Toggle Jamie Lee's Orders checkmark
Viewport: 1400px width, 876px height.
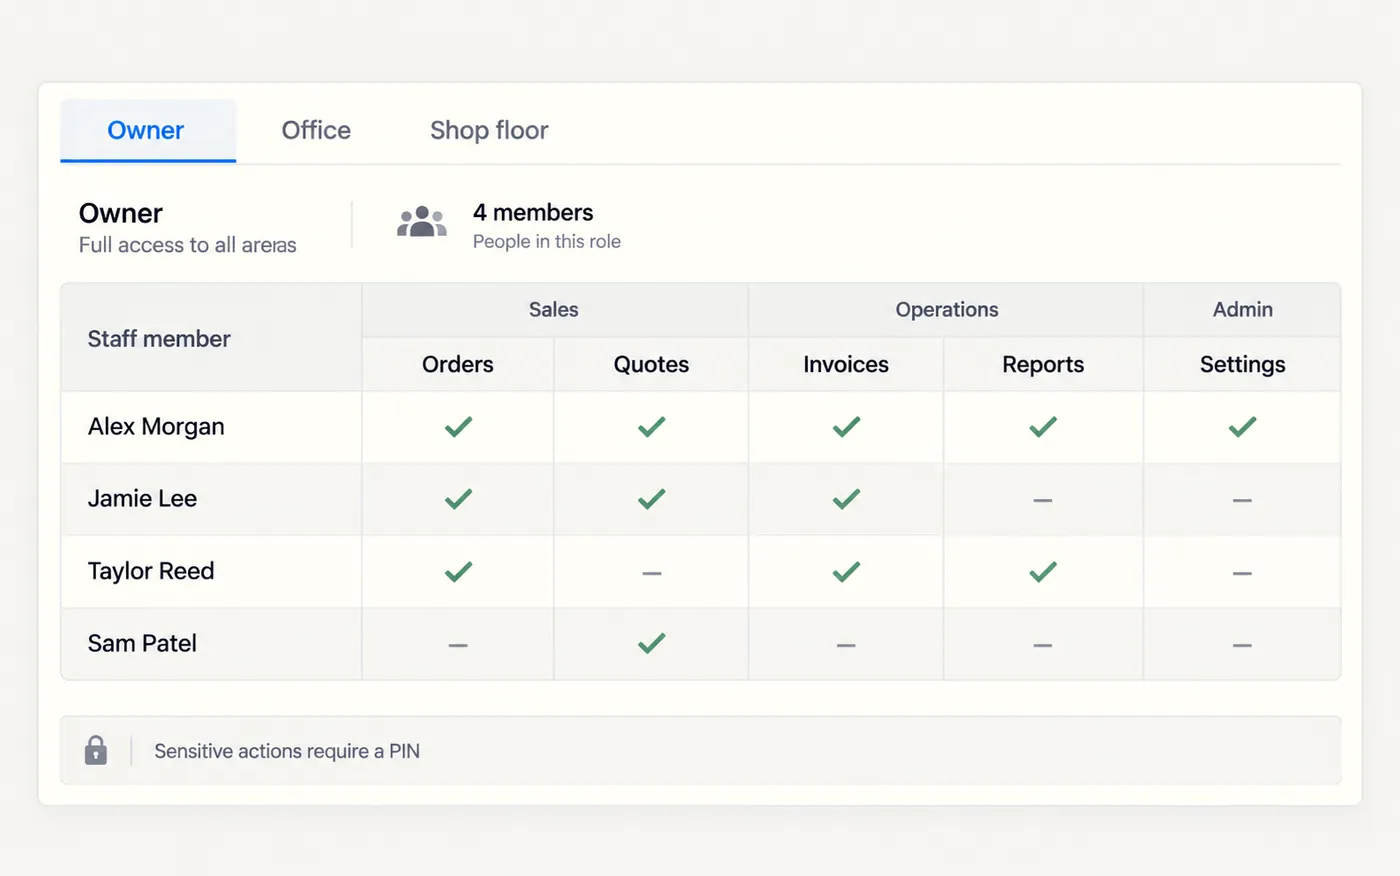458,499
